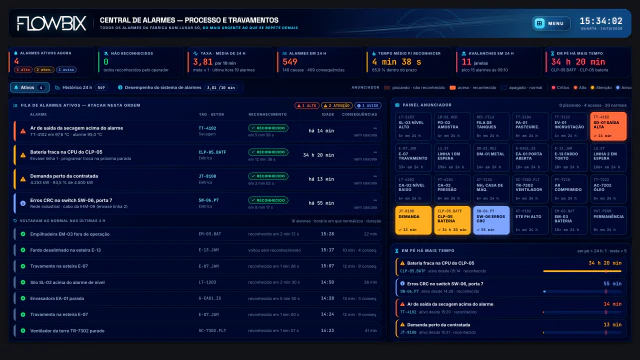The height and width of the screenshot is (360, 640).
Task: Click icon on Tempo médio p/ reconhecer card
Action: point(374,53)
